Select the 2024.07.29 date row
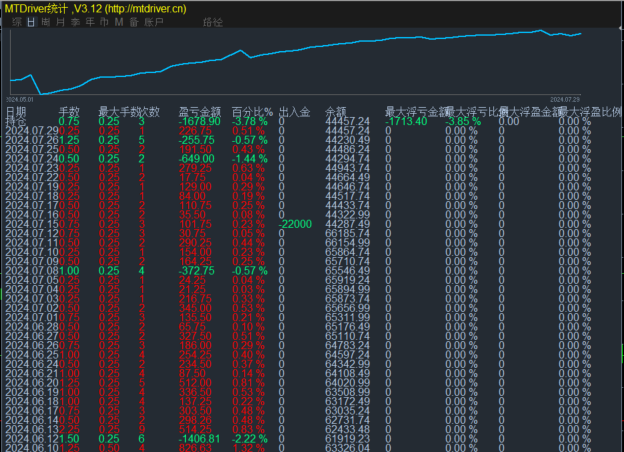This screenshot has height=452, width=624. click(x=32, y=131)
